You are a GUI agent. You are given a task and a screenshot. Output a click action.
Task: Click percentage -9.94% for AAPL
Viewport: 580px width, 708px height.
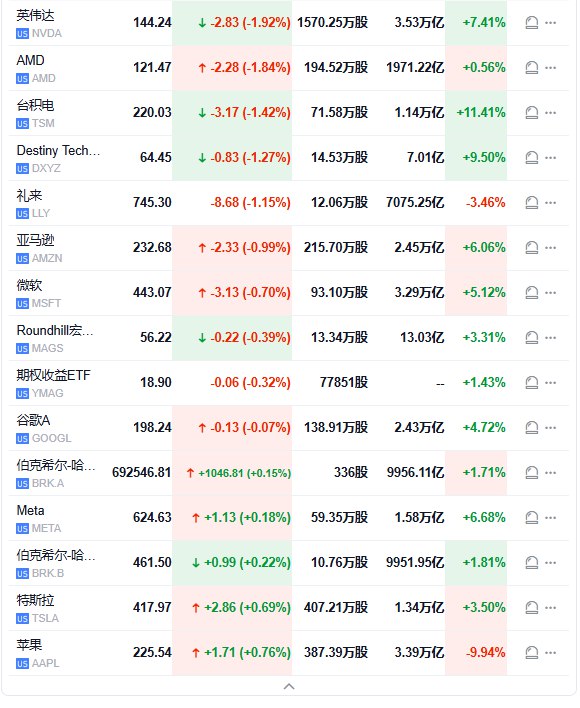pyautogui.click(x=486, y=653)
